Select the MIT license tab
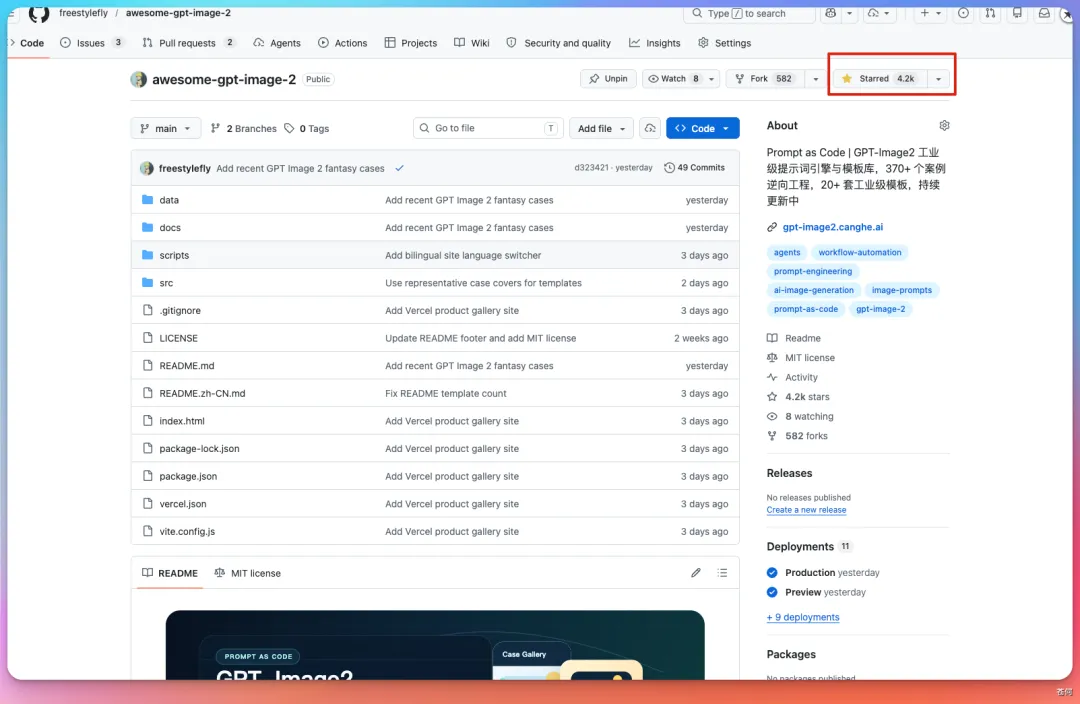 (247, 573)
